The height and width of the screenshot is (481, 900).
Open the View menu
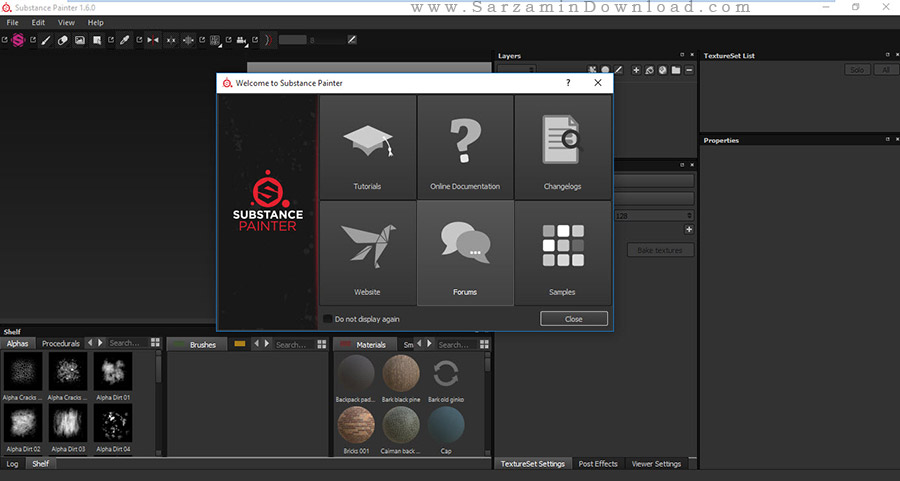(66, 22)
